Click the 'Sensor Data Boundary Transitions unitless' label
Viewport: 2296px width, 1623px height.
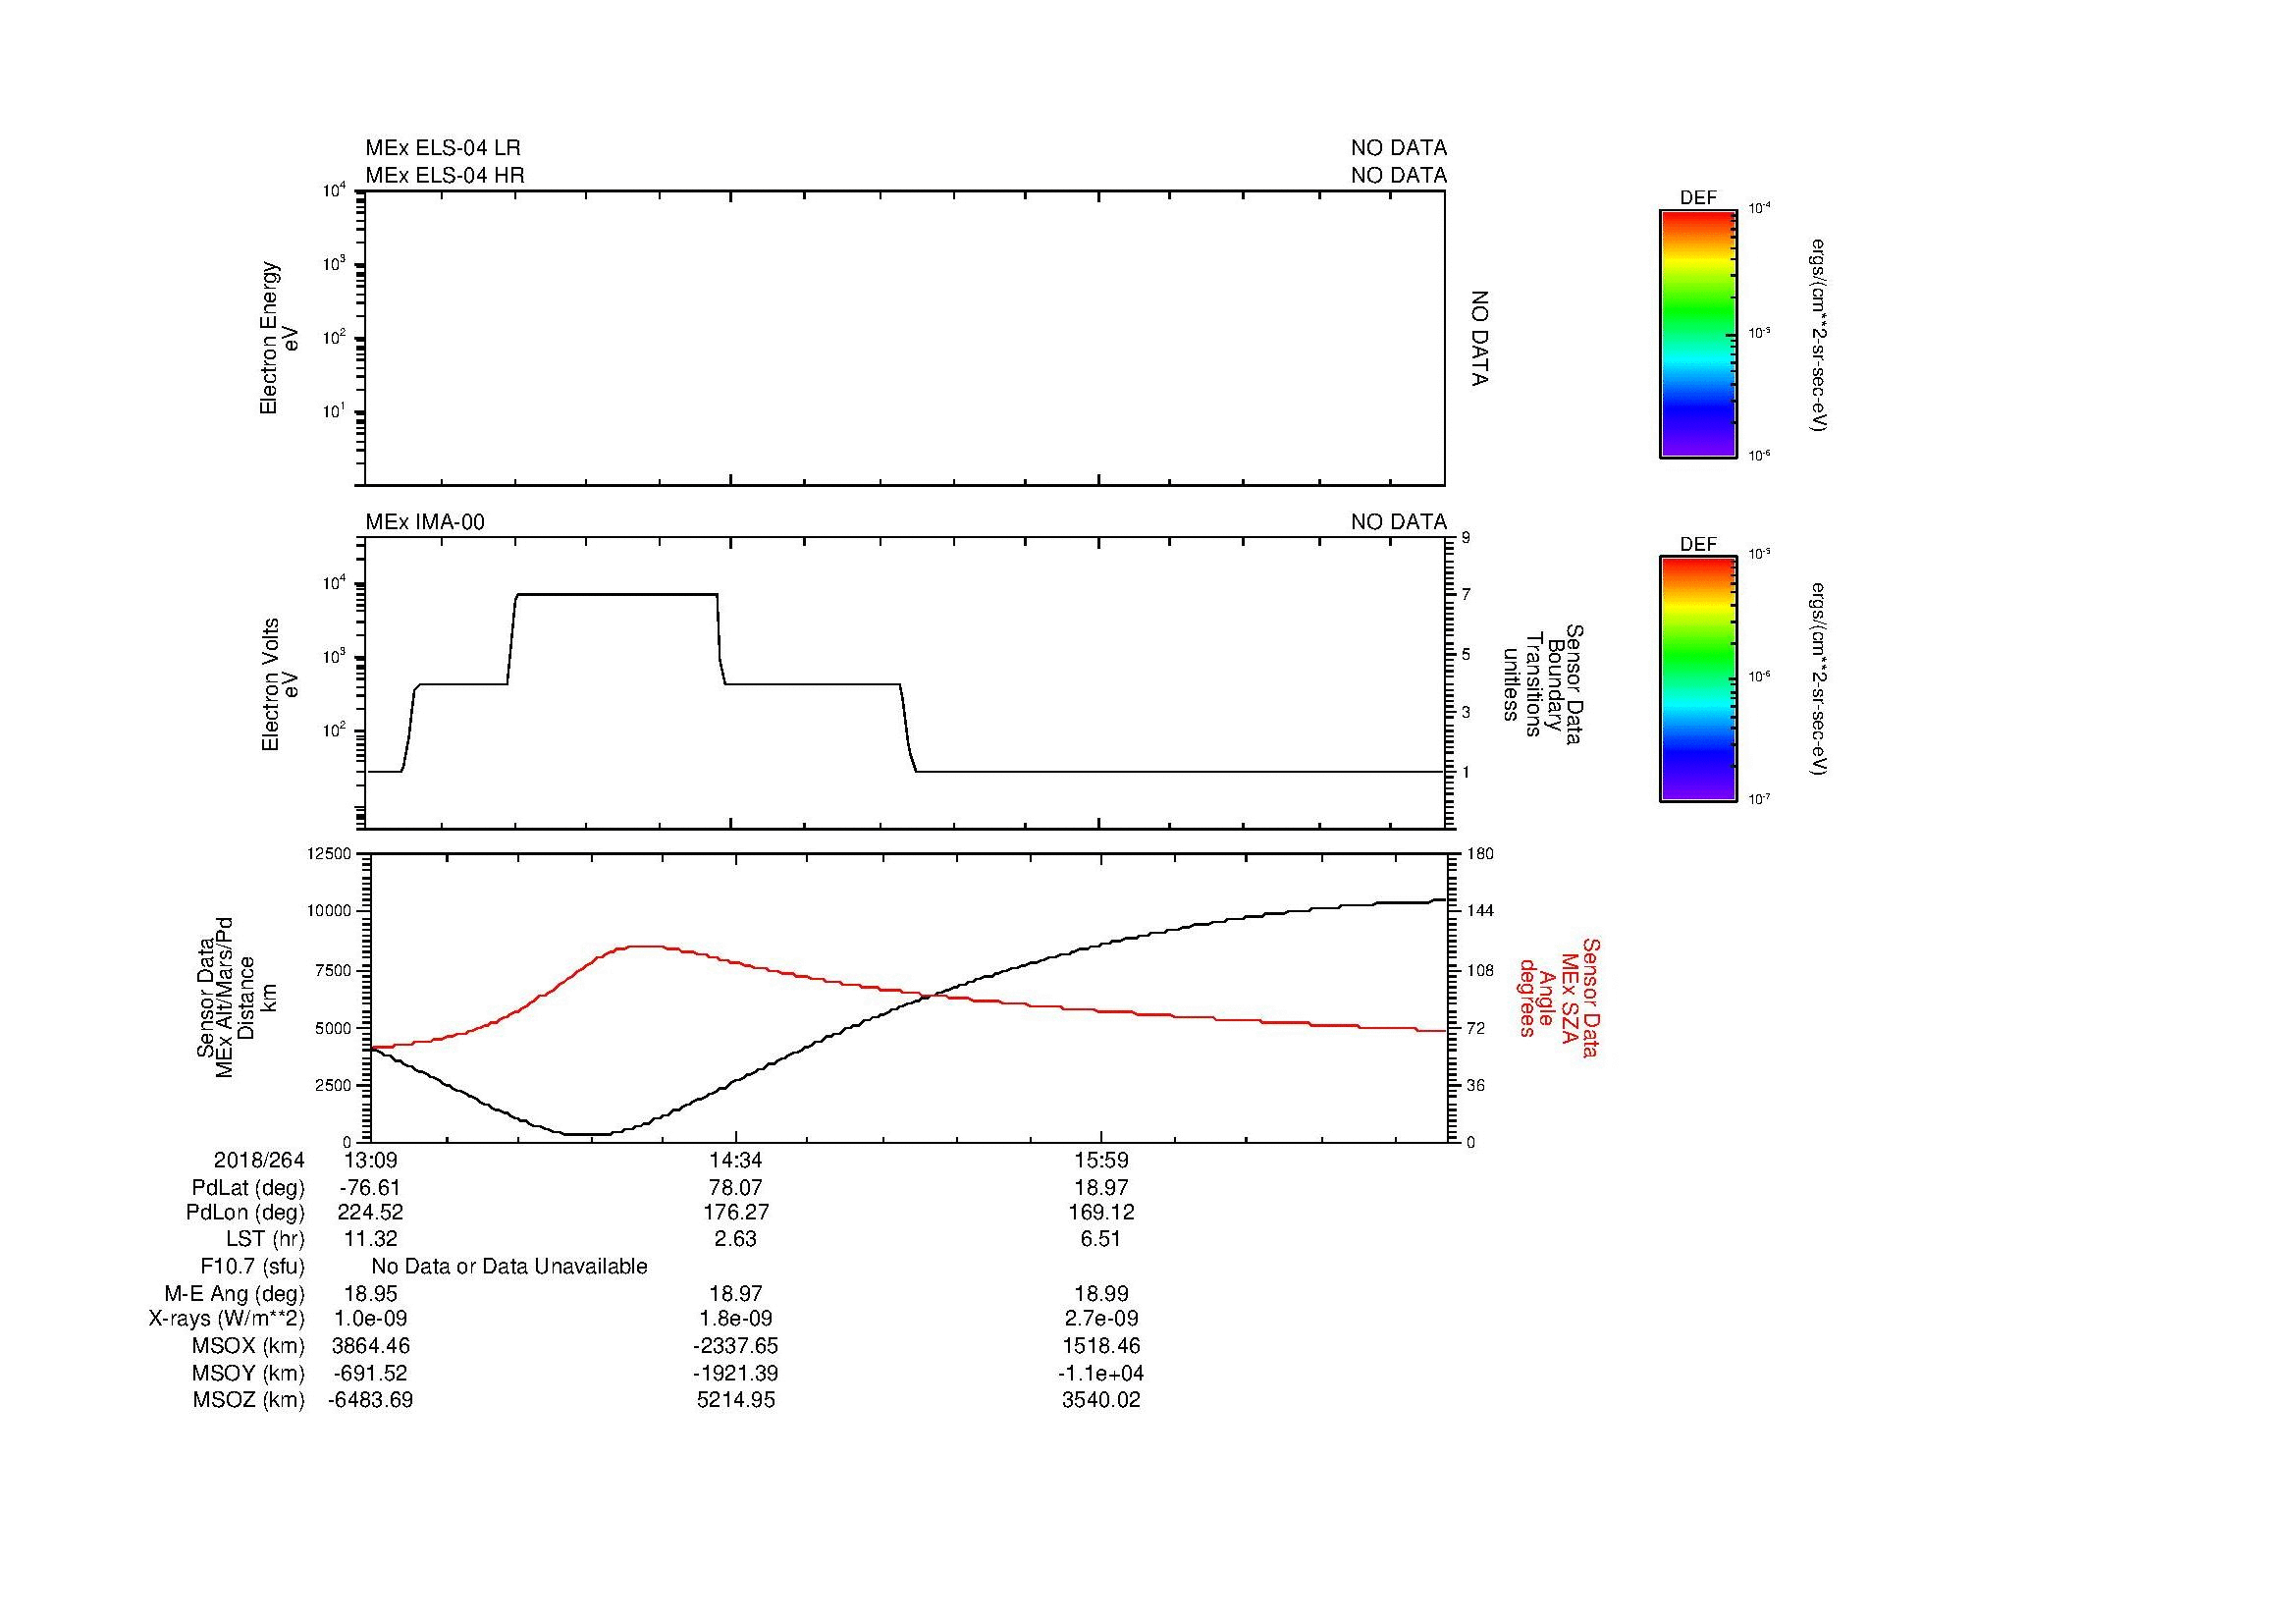point(1542,684)
